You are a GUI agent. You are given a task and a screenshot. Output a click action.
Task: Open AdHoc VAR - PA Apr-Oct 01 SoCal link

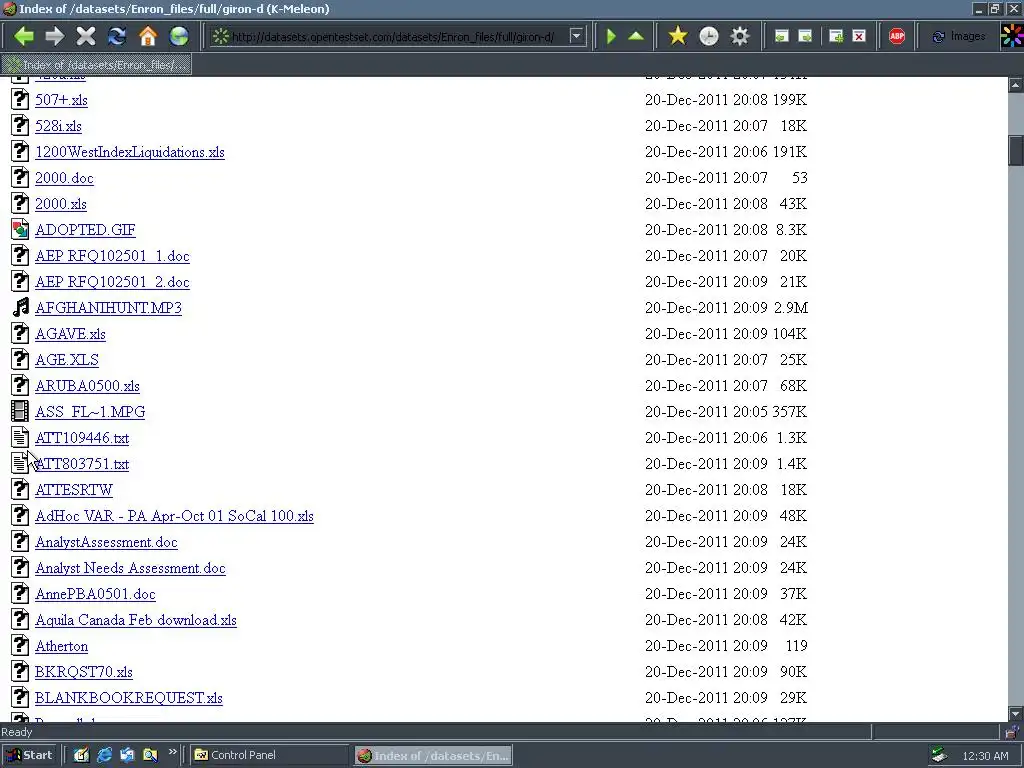174,516
